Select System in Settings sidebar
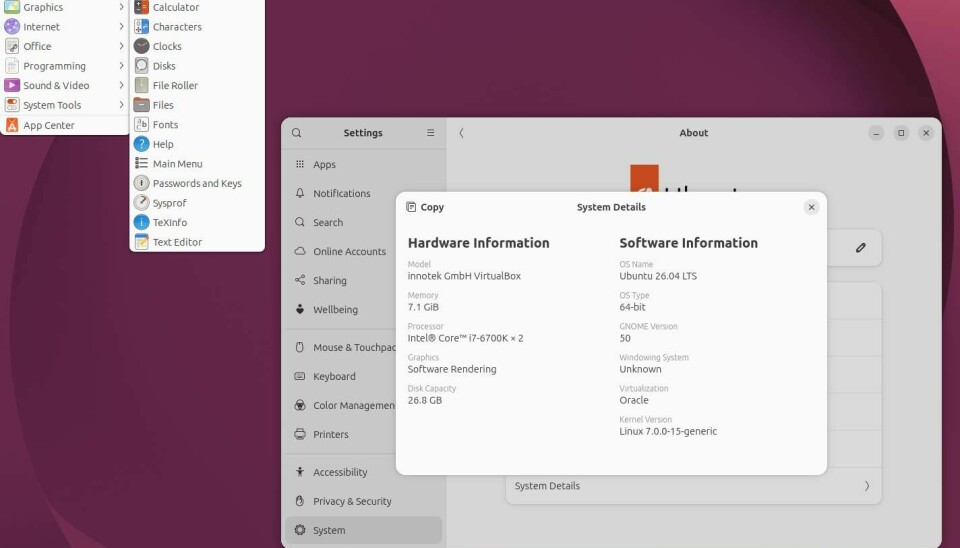Screen dimensions: 960x548 click(364, 530)
